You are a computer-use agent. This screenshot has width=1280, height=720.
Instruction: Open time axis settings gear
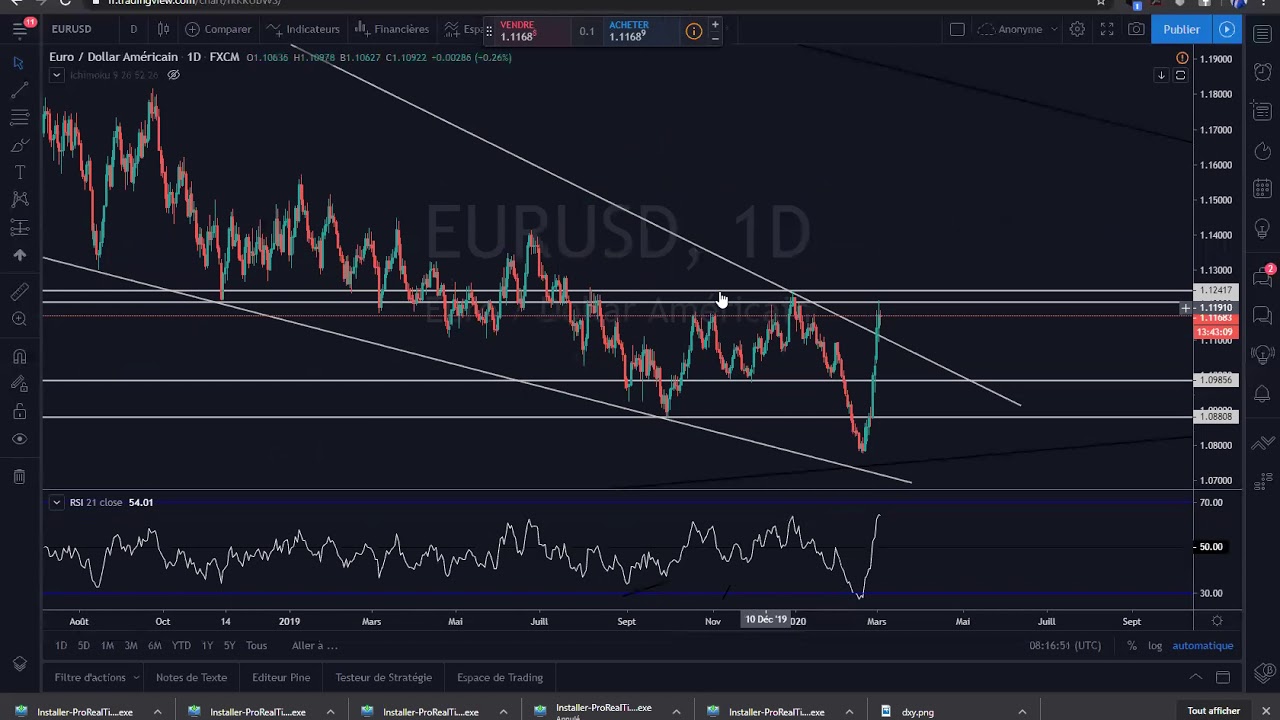point(1217,621)
